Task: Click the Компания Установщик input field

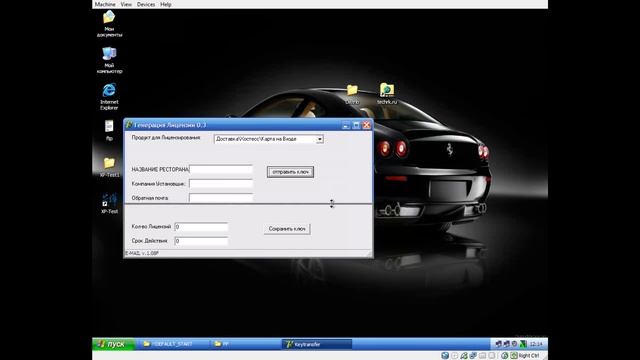Action: (221, 184)
